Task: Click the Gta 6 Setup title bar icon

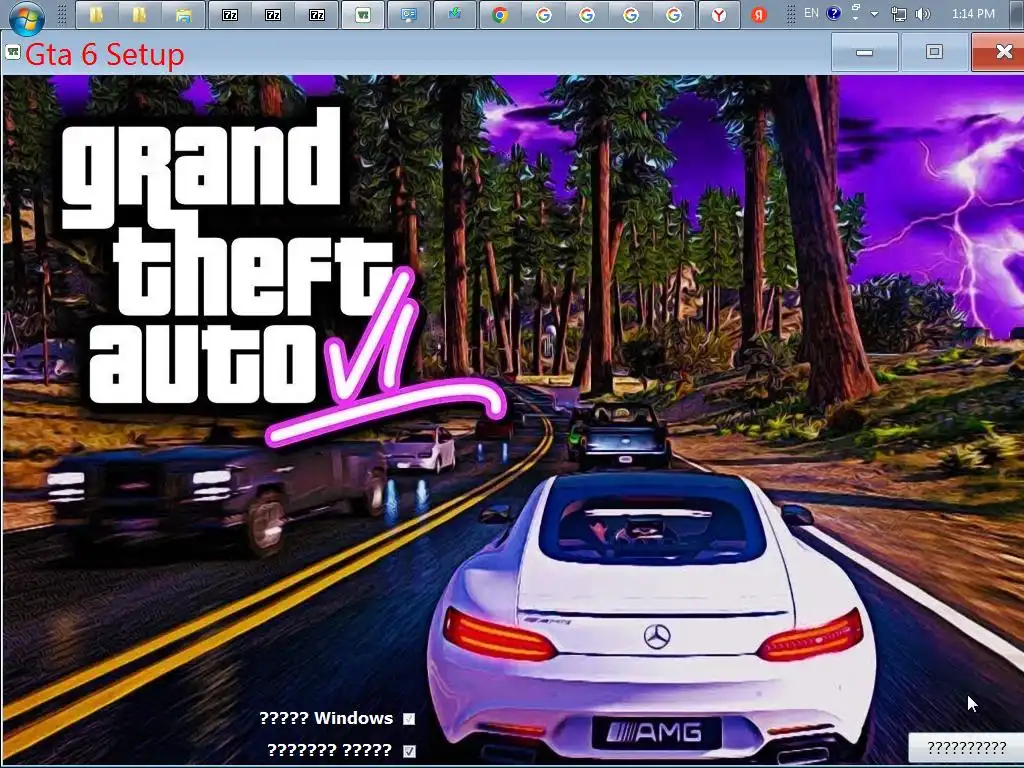Action: [12, 52]
